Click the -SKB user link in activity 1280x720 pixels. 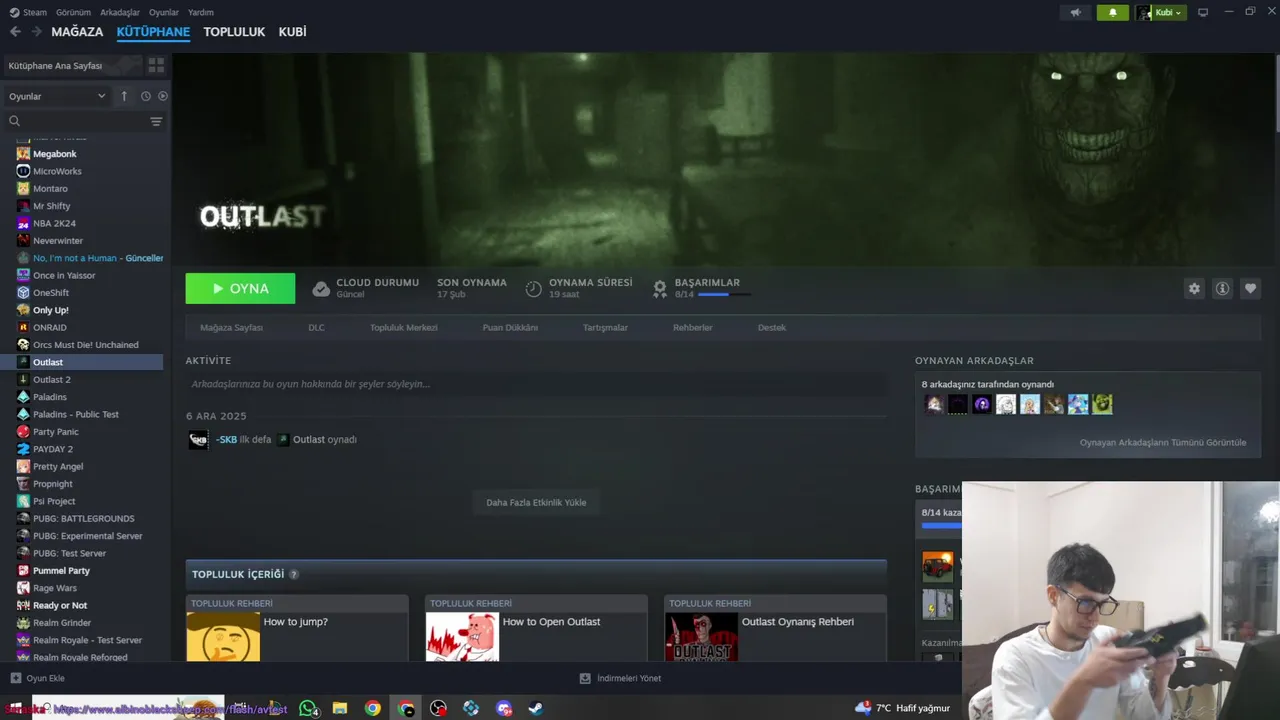(x=226, y=440)
